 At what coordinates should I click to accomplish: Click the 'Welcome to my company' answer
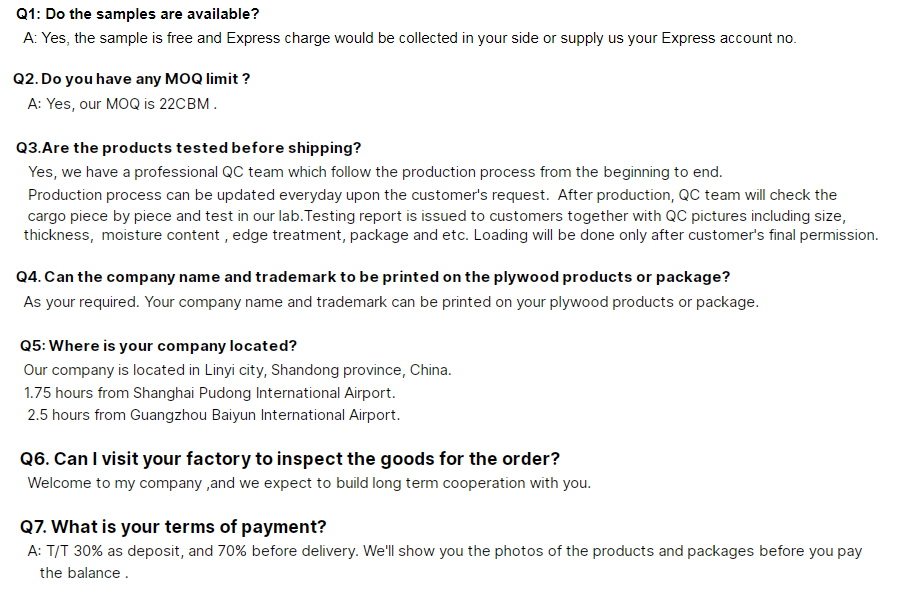[x=309, y=483]
